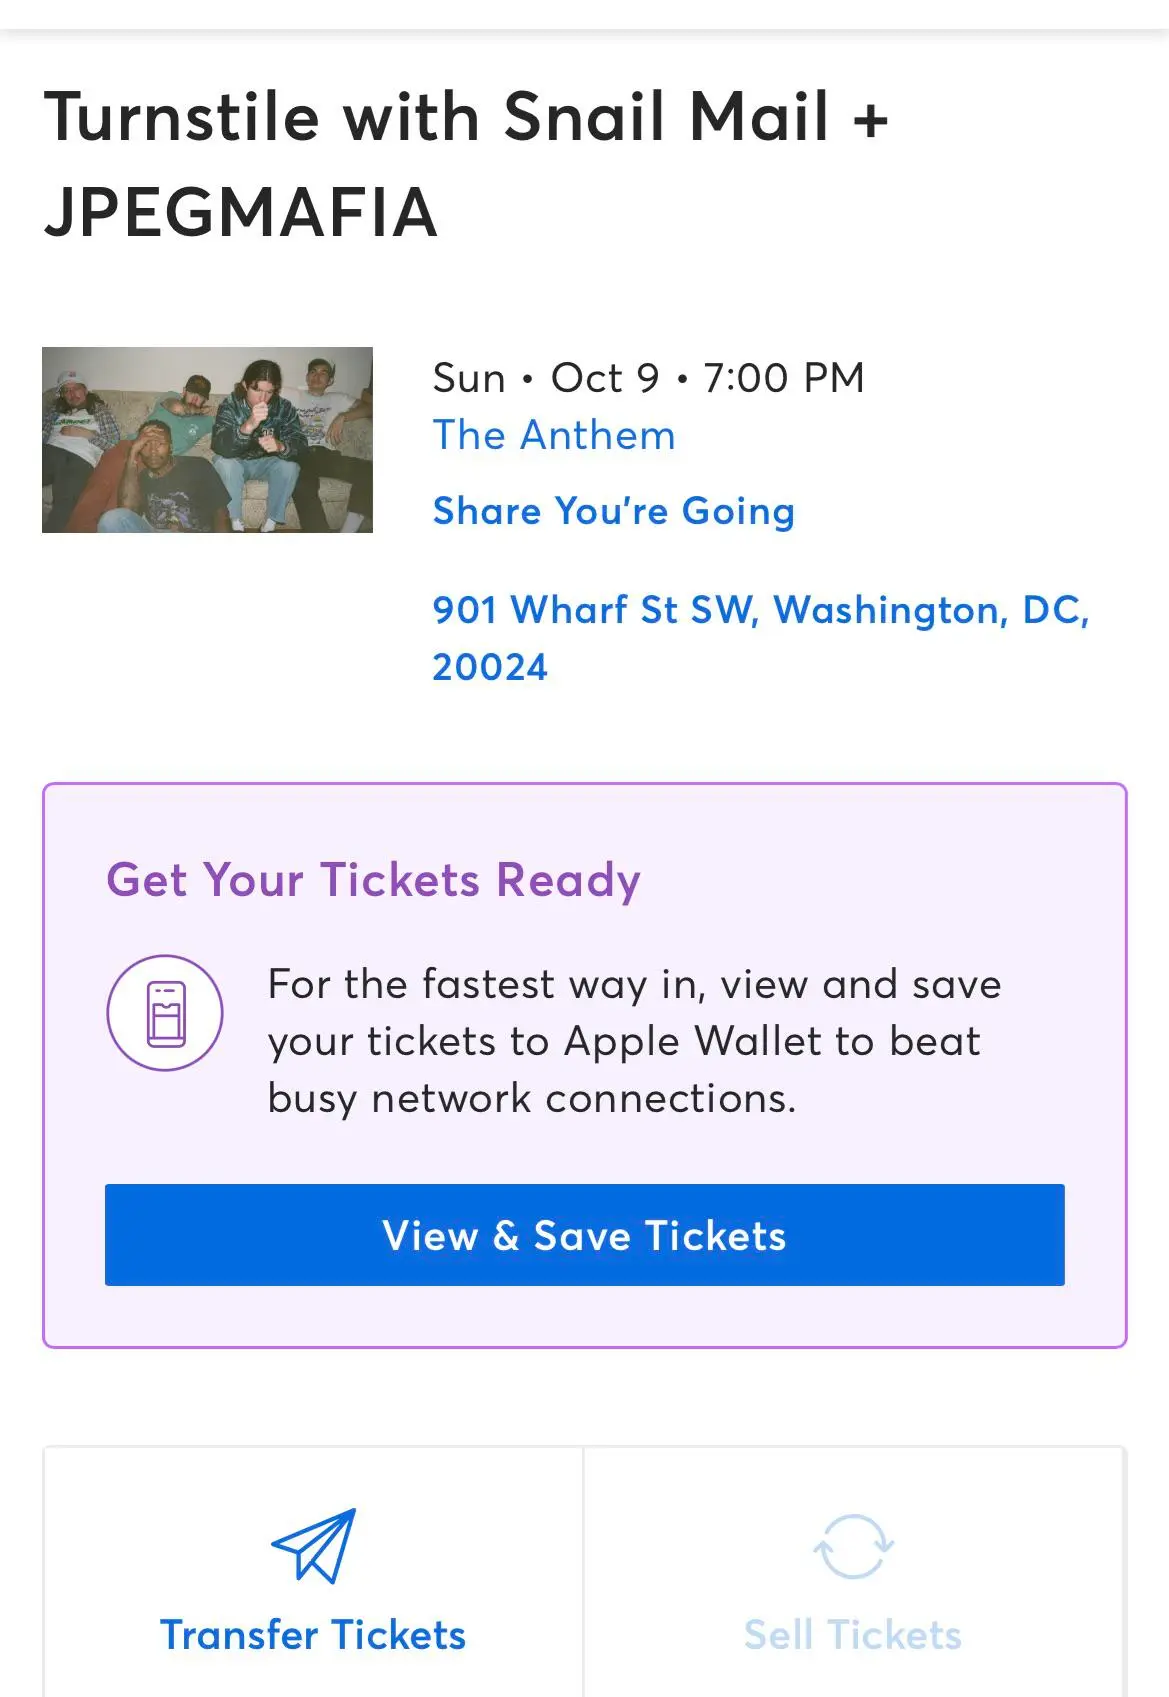Open The Anthem venue page
The height and width of the screenshot is (1697, 1169).
(554, 435)
